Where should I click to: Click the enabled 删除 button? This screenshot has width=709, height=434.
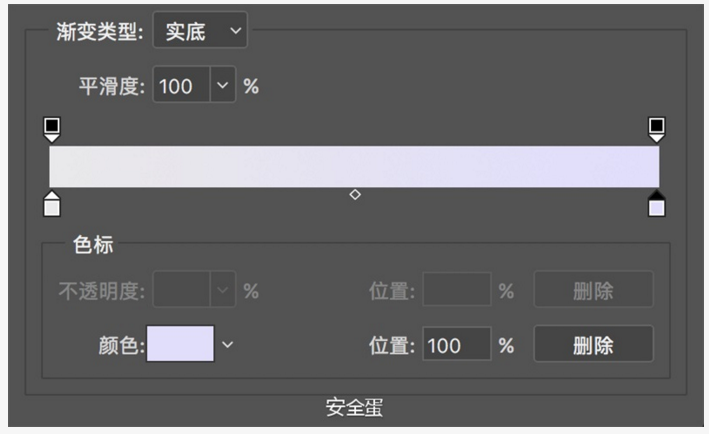[x=593, y=345]
